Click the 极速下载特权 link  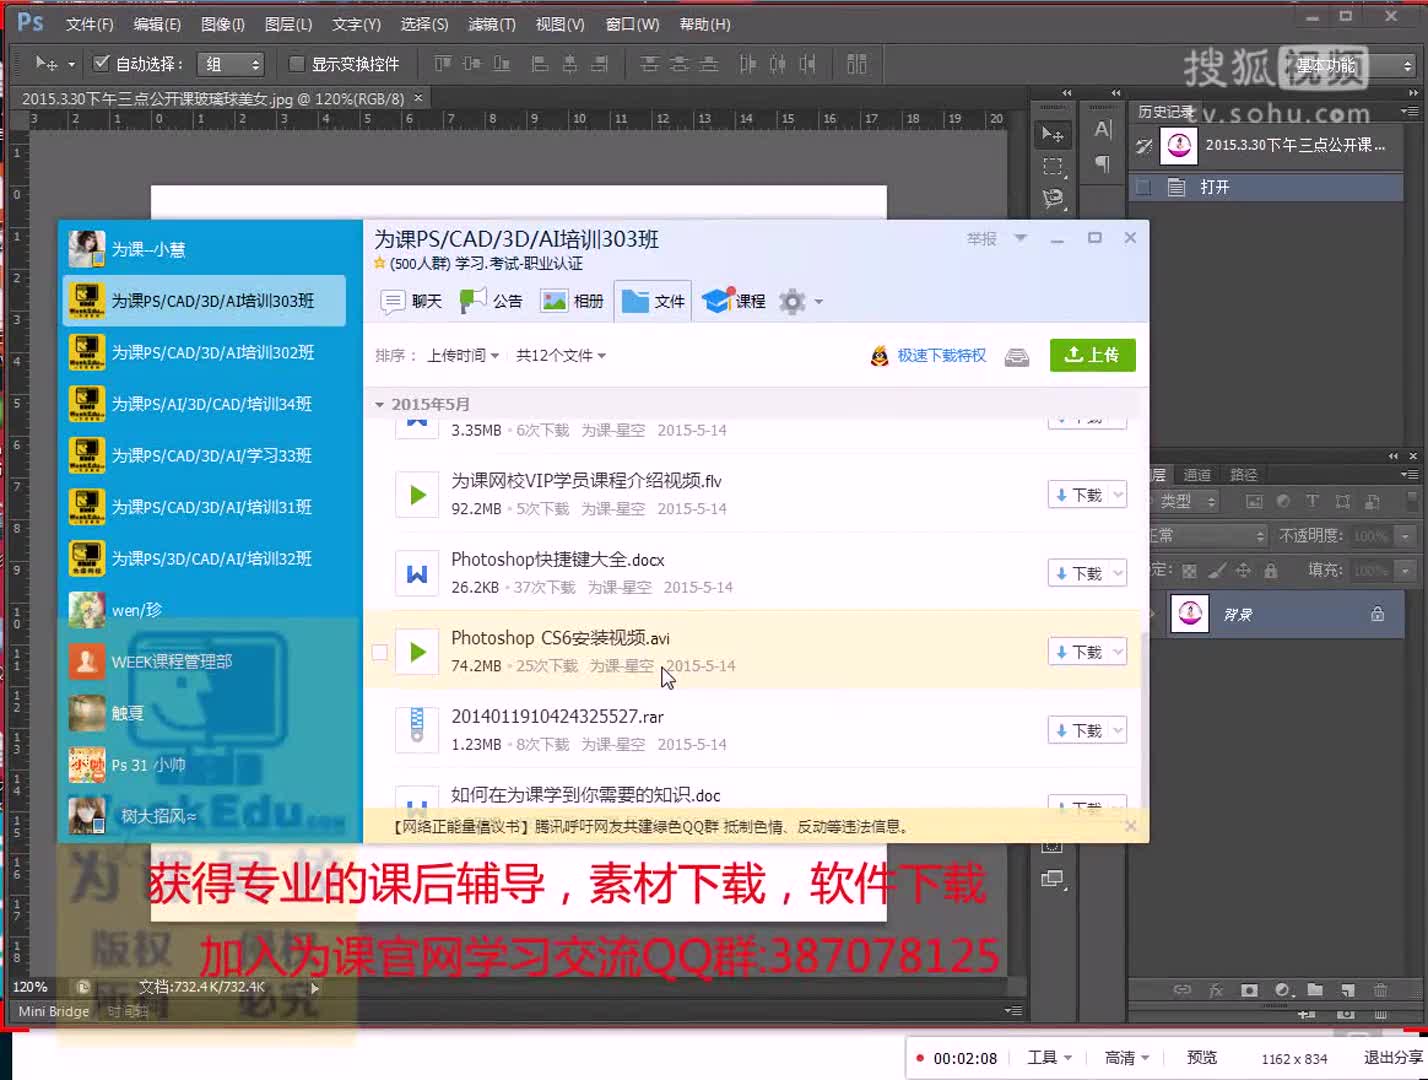941,355
